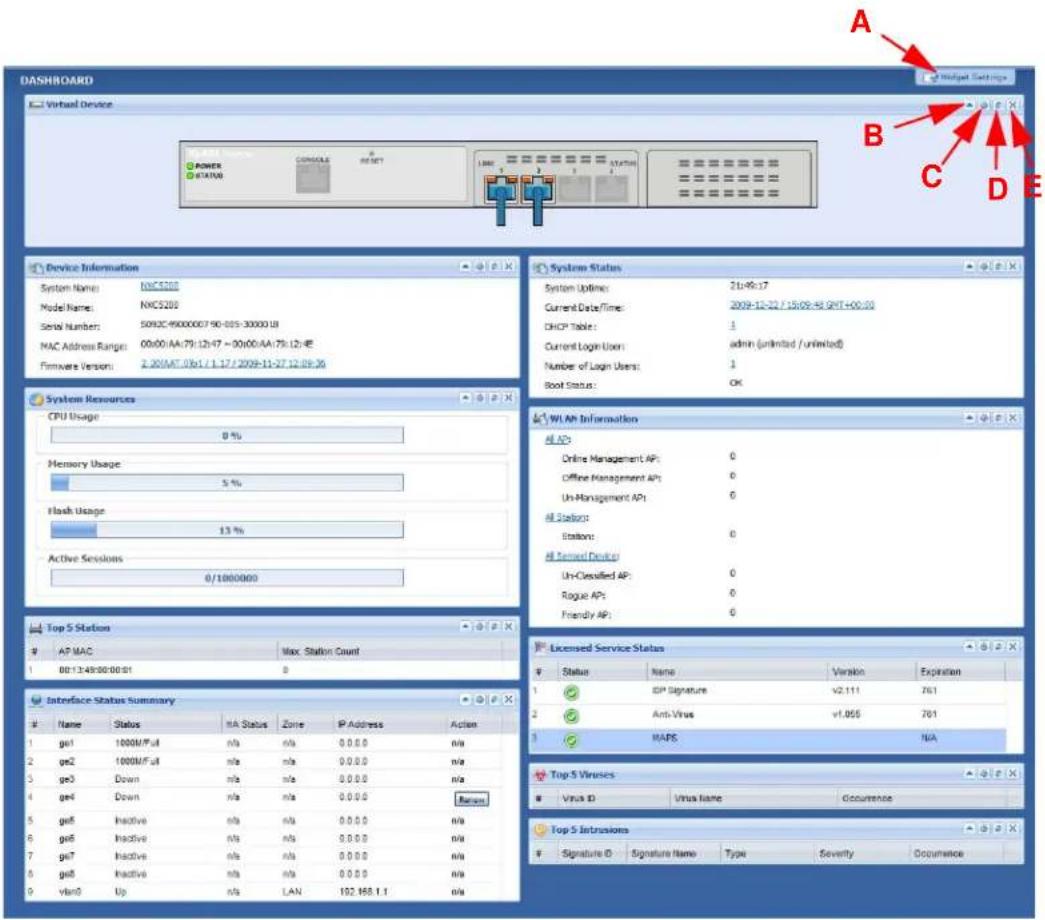Open refresh time setting for WLAN Information

tap(984, 418)
